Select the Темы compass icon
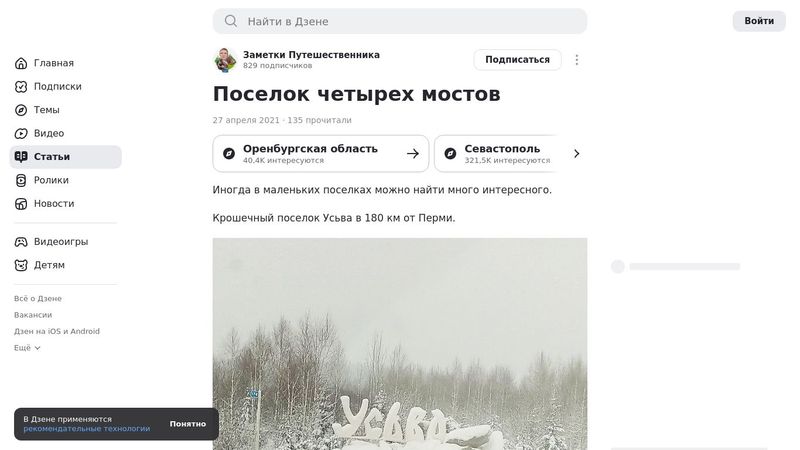The height and width of the screenshot is (450, 800). click(21, 110)
